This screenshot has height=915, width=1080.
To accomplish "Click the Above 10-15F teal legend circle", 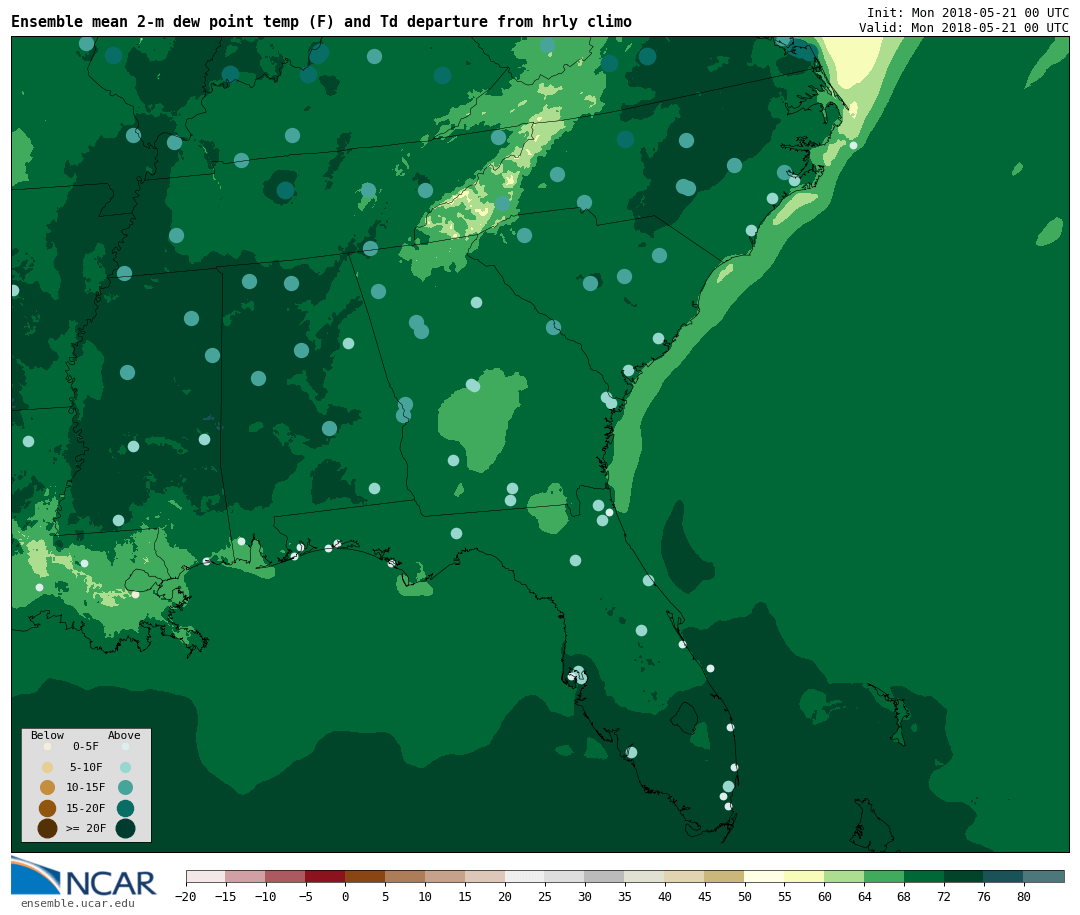I will 125,788.
